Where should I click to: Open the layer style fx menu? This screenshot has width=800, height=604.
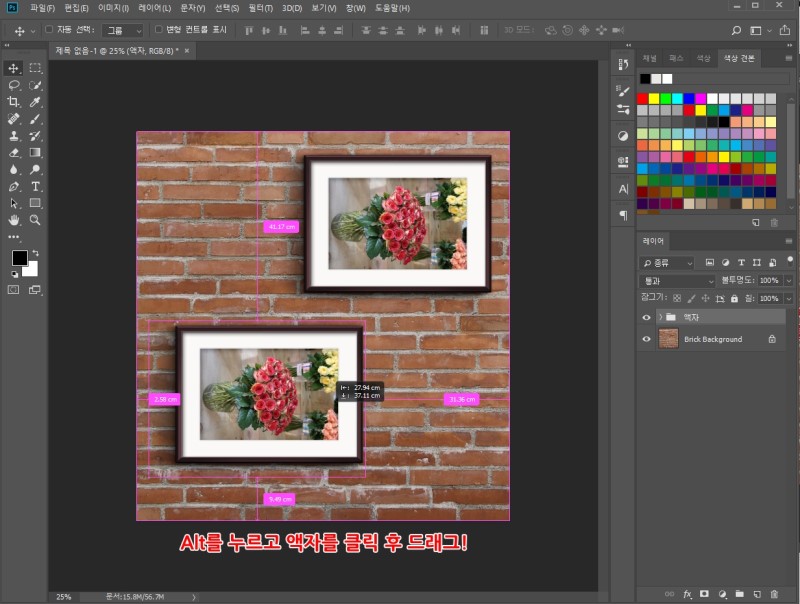687,593
